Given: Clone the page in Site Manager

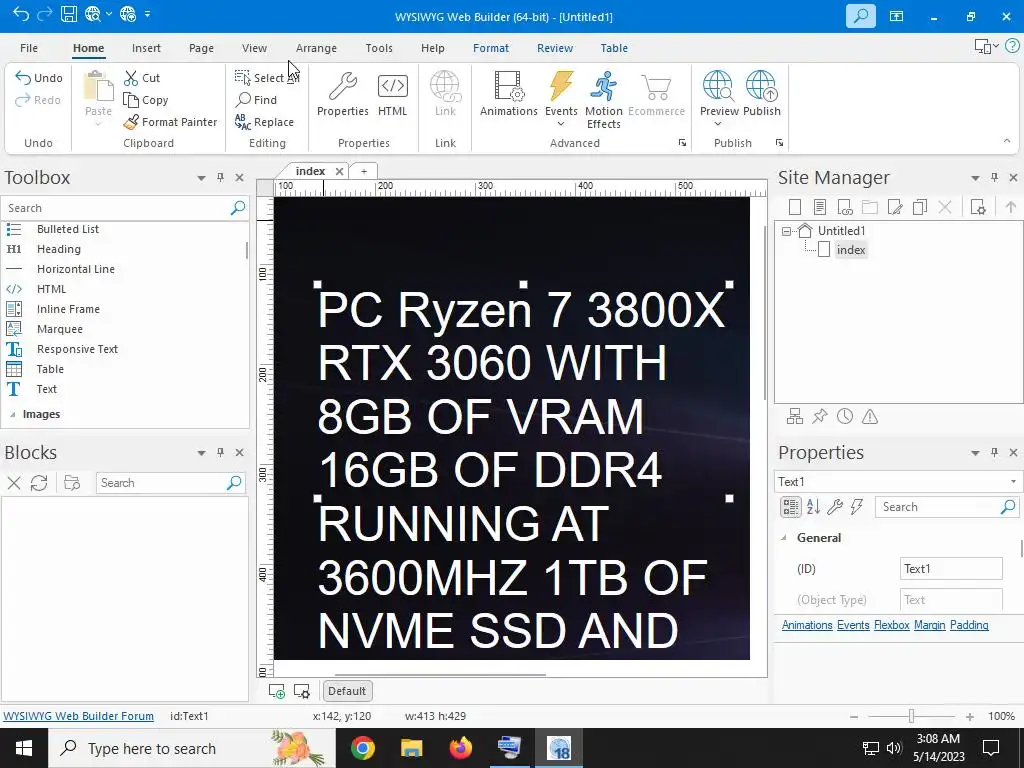Looking at the screenshot, I should click(x=920, y=208).
